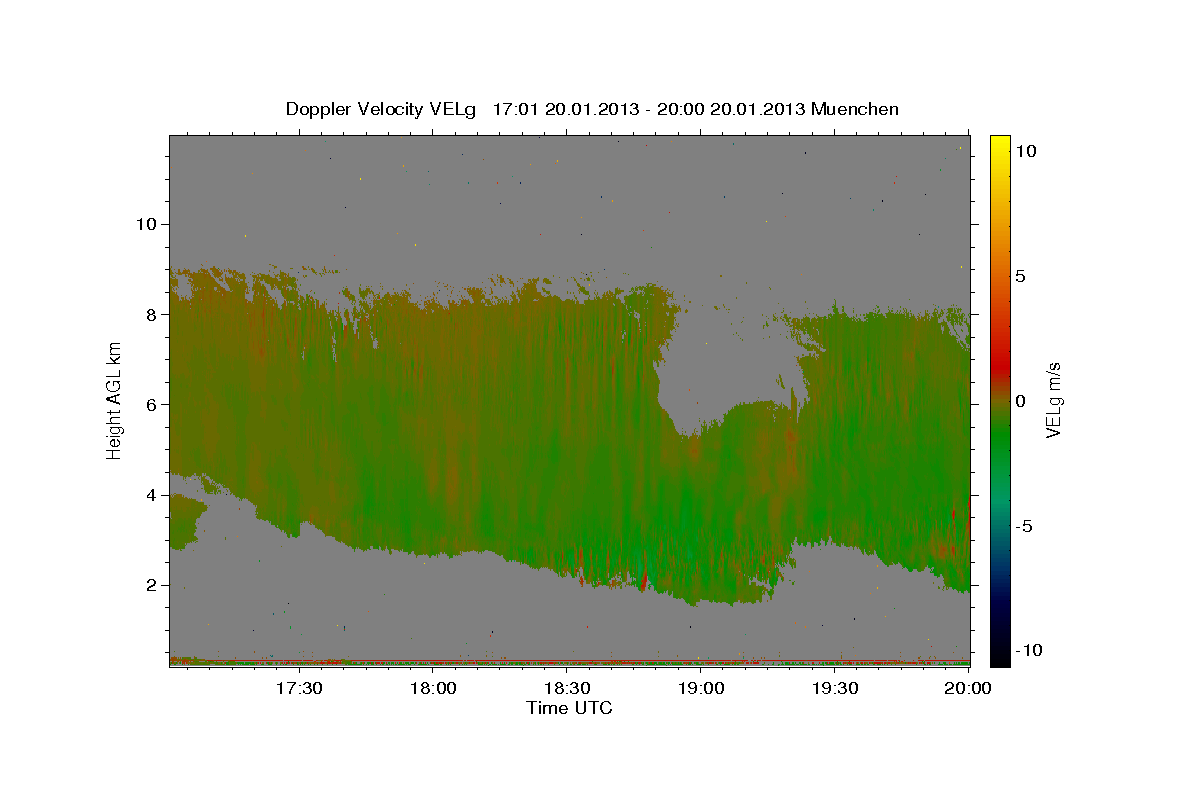Click the height tick label 10
The height and width of the screenshot is (800, 1200).
[x=145, y=223]
